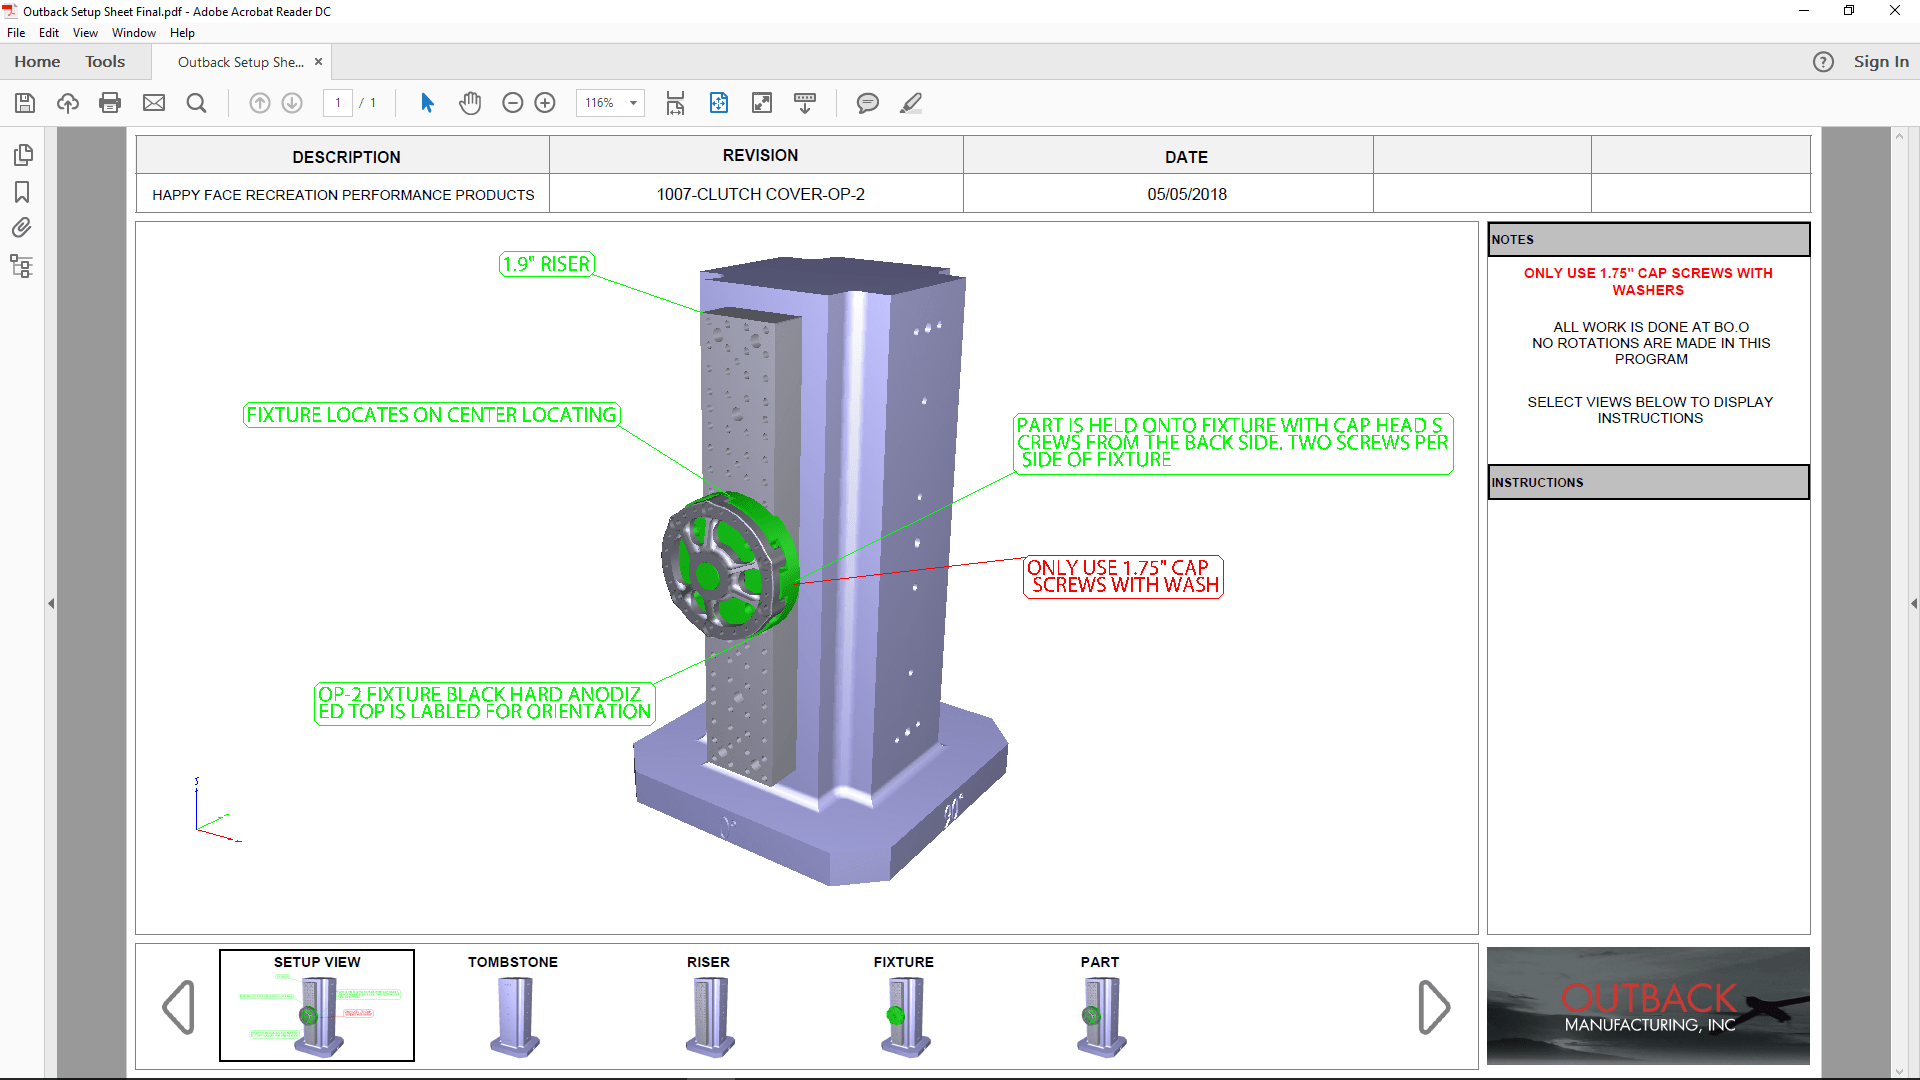Expand the left navigation pane arrow

click(x=51, y=604)
